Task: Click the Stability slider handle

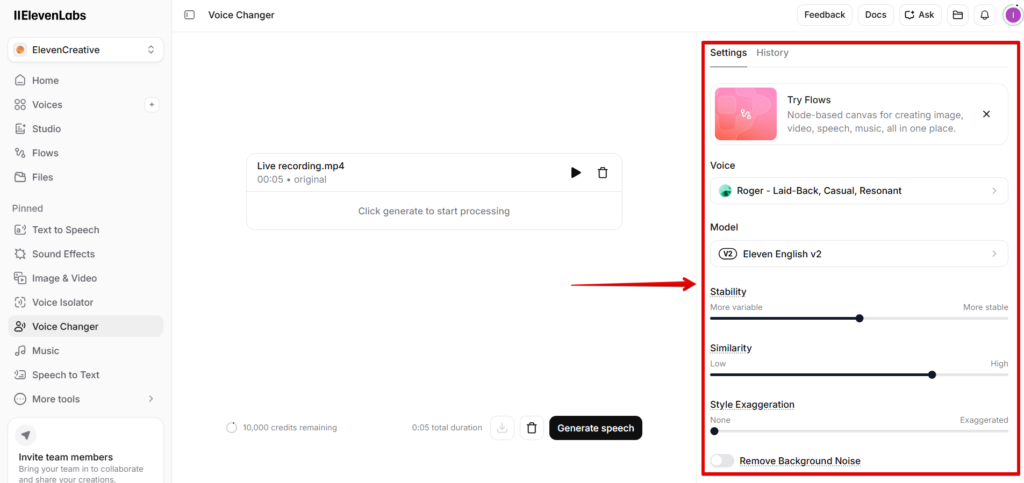Action: pos(859,319)
